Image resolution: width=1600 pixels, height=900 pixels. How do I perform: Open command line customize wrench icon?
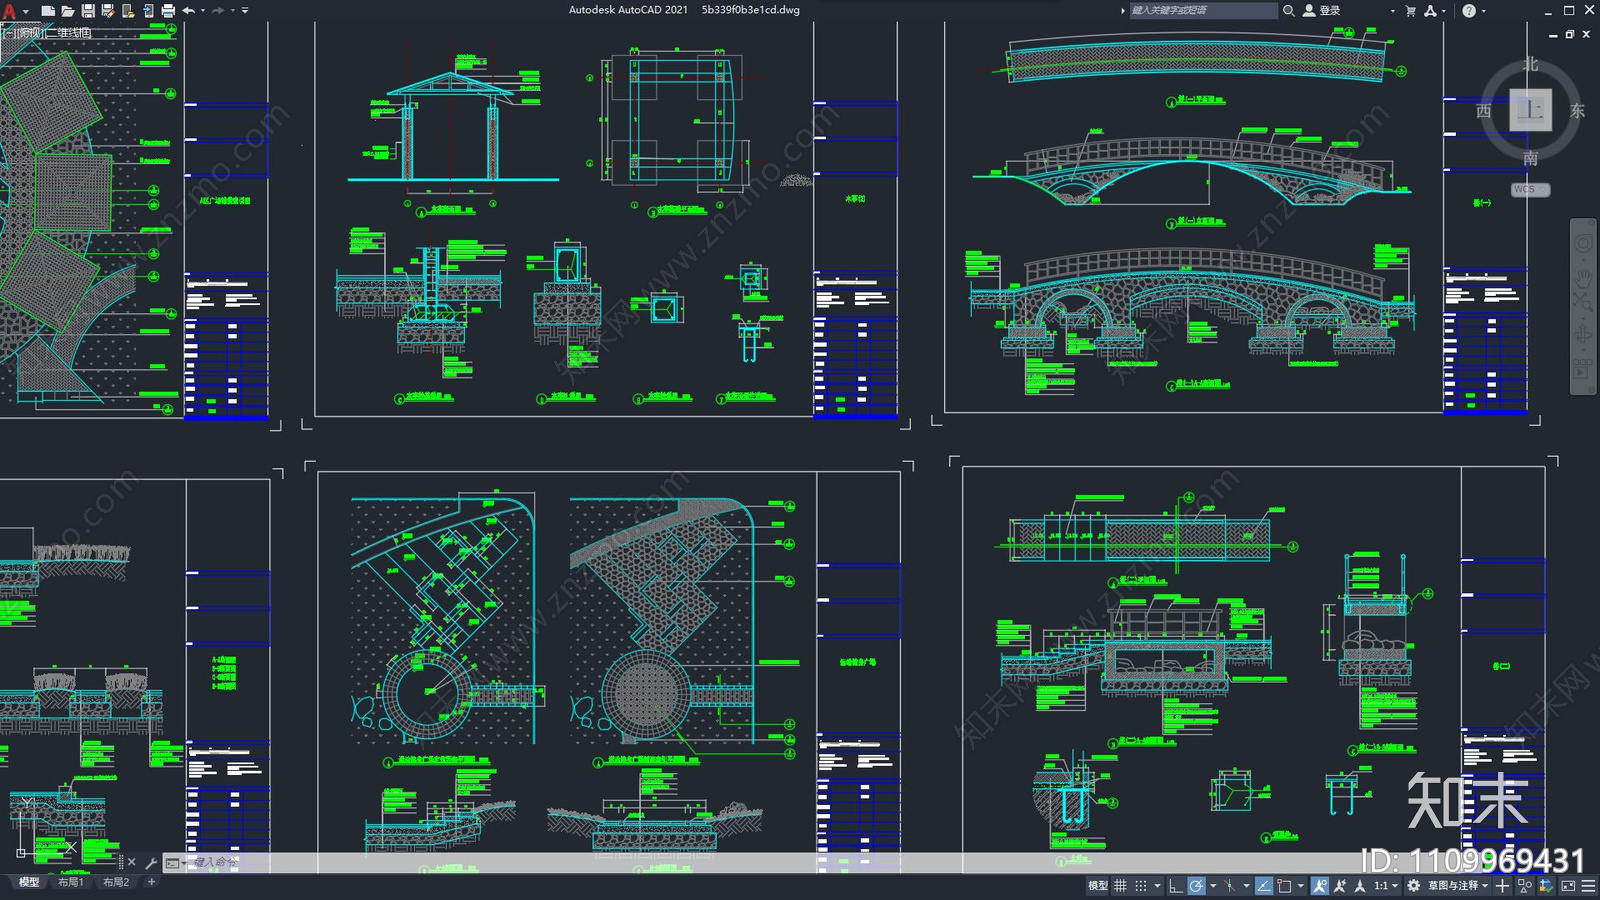pyautogui.click(x=152, y=862)
